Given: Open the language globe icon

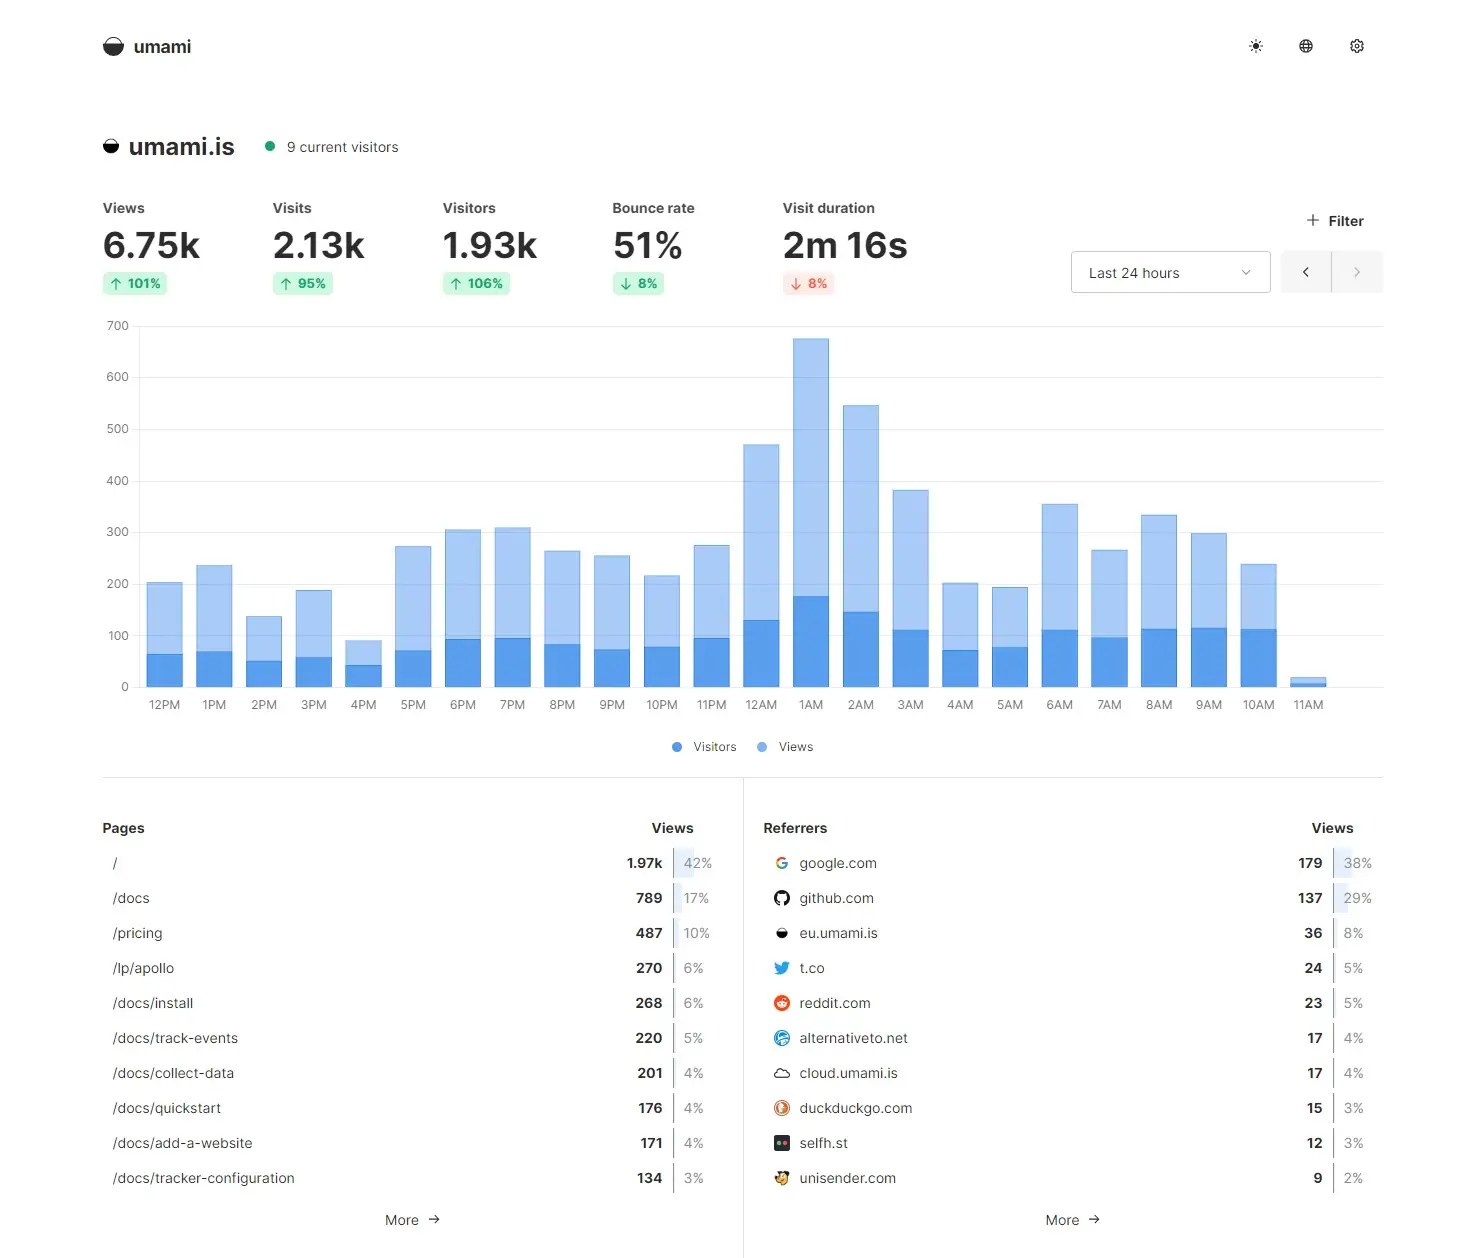Looking at the screenshot, I should coord(1306,46).
